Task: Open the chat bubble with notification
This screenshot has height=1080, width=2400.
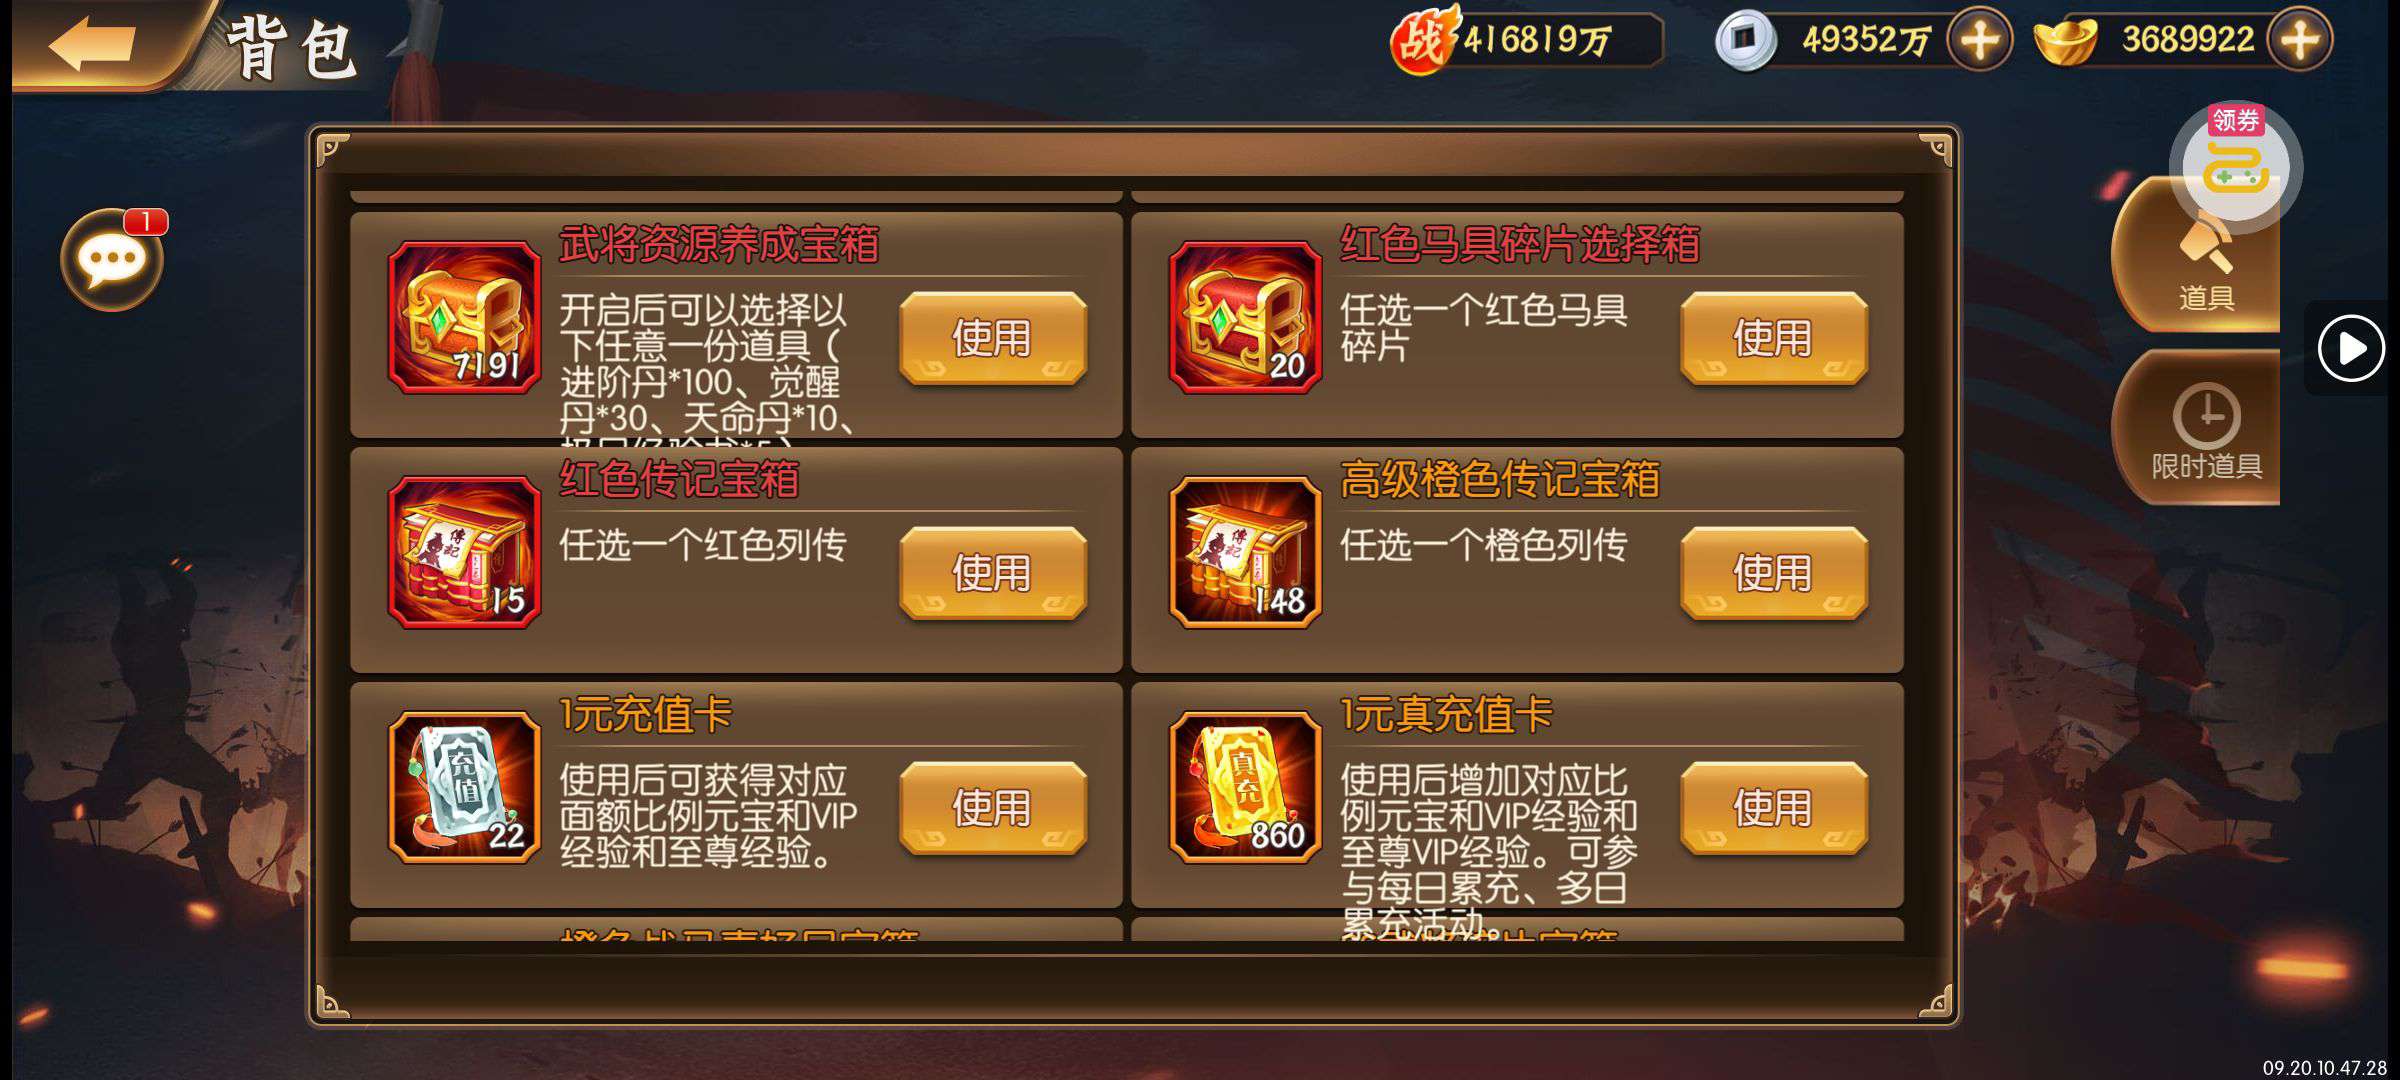Action: (x=112, y=260)
